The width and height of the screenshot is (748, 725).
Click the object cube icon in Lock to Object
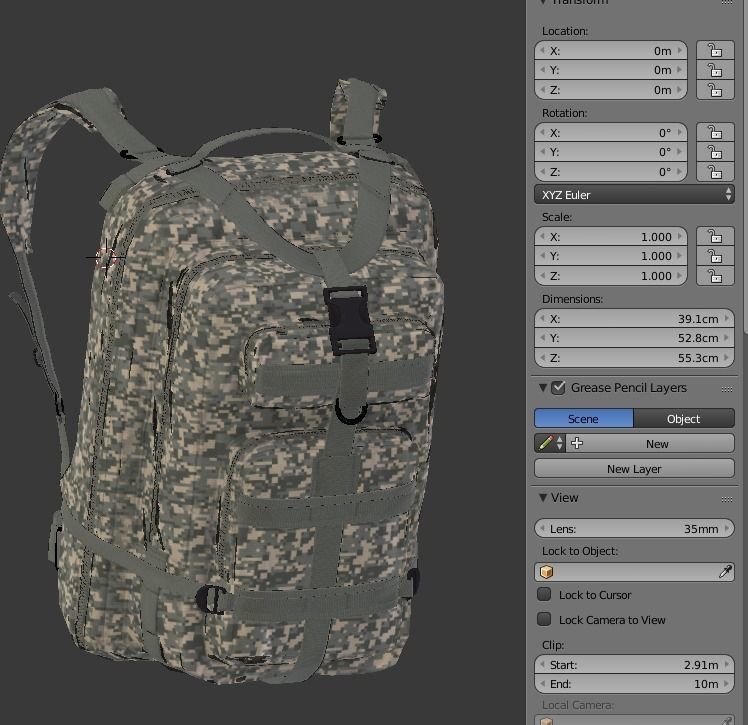click(547, 571)
